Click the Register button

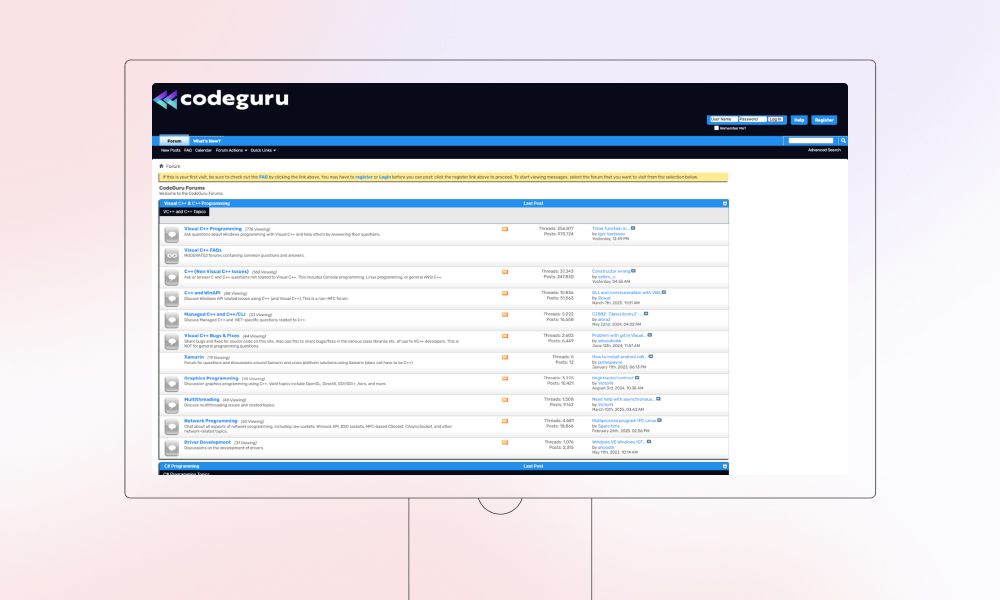824,120
